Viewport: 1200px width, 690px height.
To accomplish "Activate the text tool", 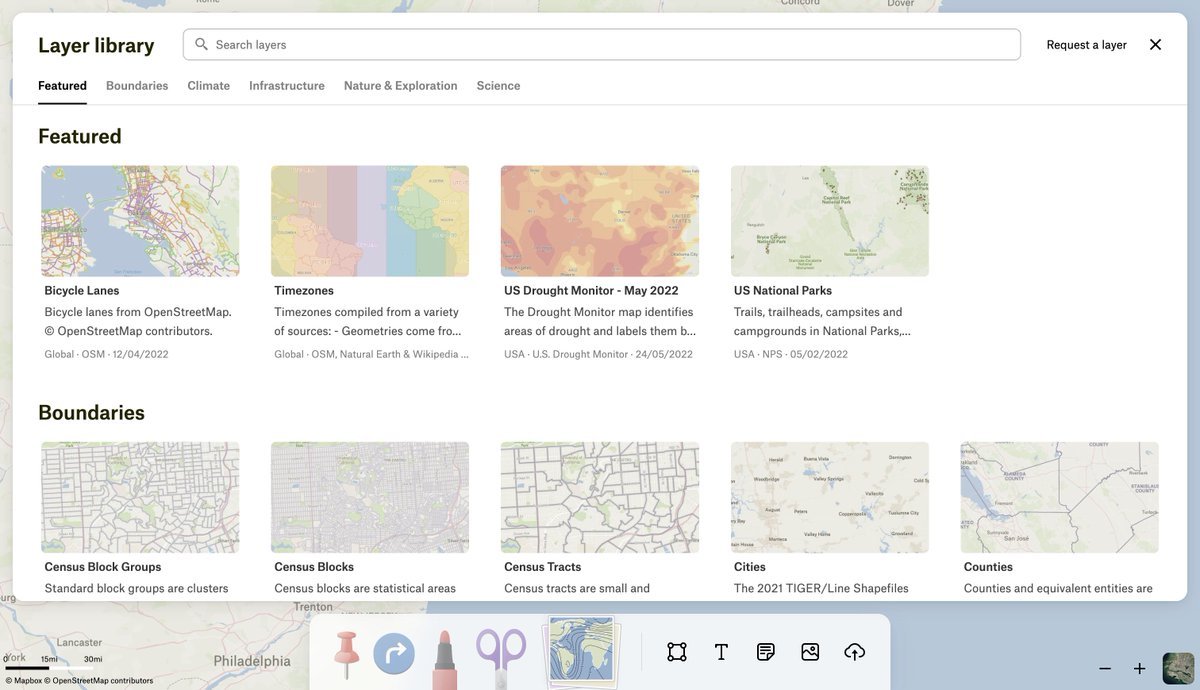I will (x=721, y=652).
